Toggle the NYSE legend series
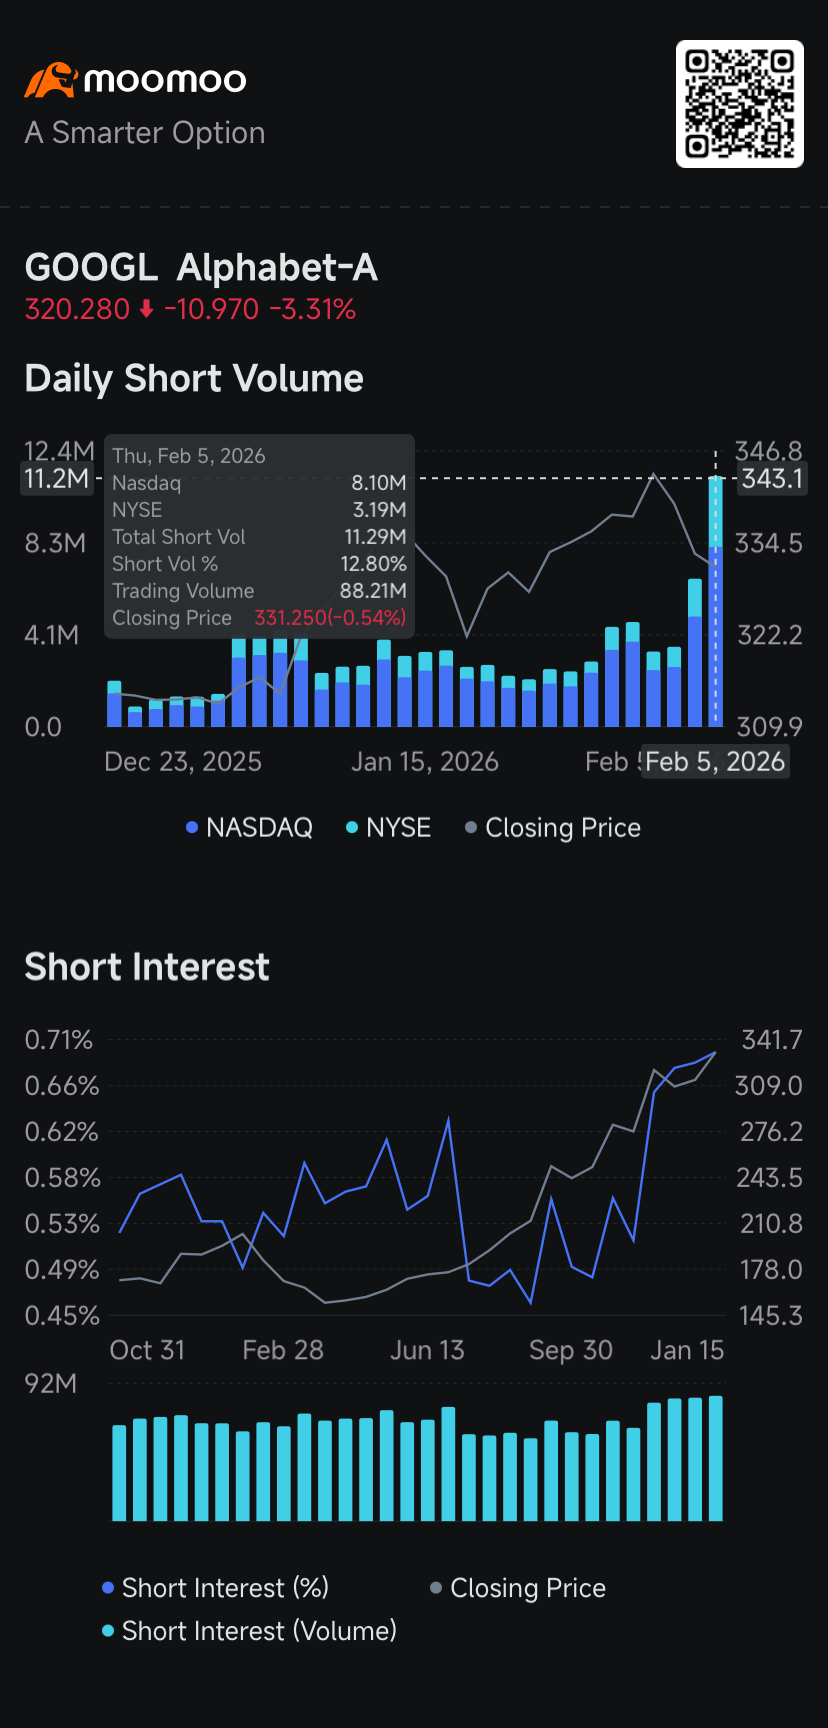This screenshot has width=828, height=1728. (388, 828)
